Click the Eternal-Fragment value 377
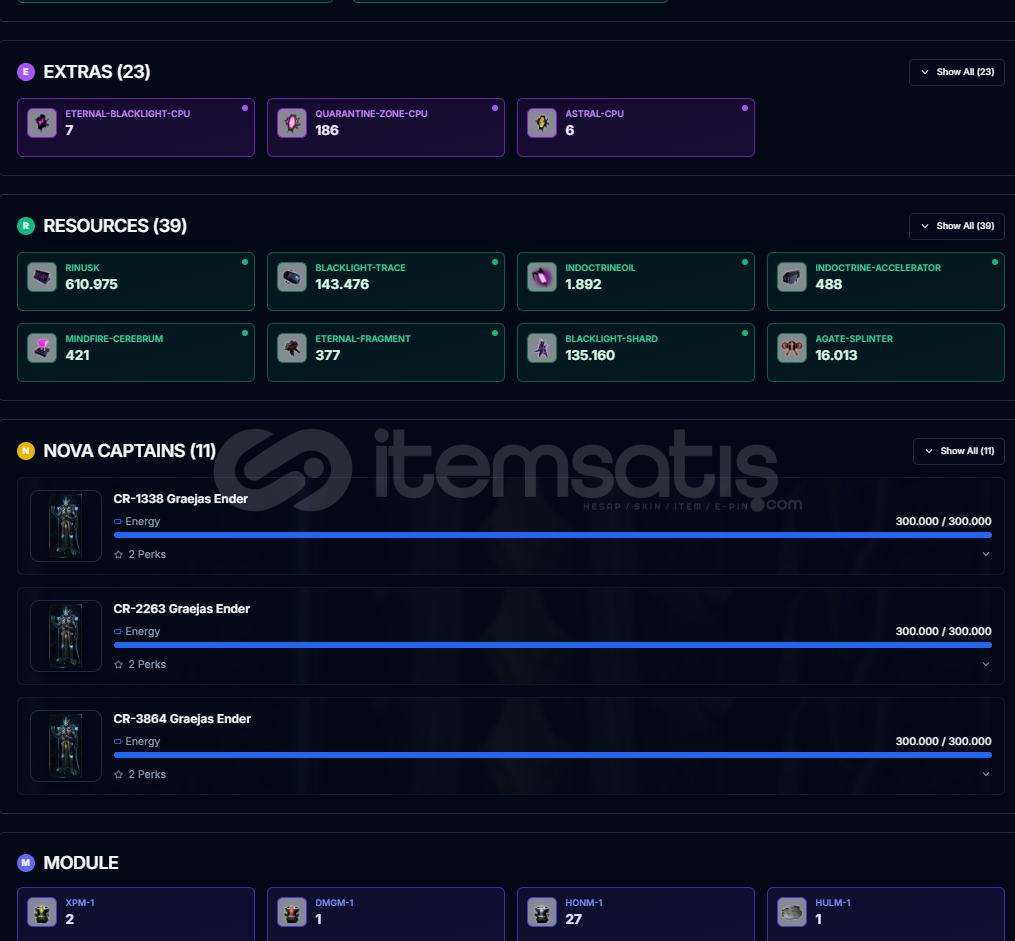 [x=328, y=355]
